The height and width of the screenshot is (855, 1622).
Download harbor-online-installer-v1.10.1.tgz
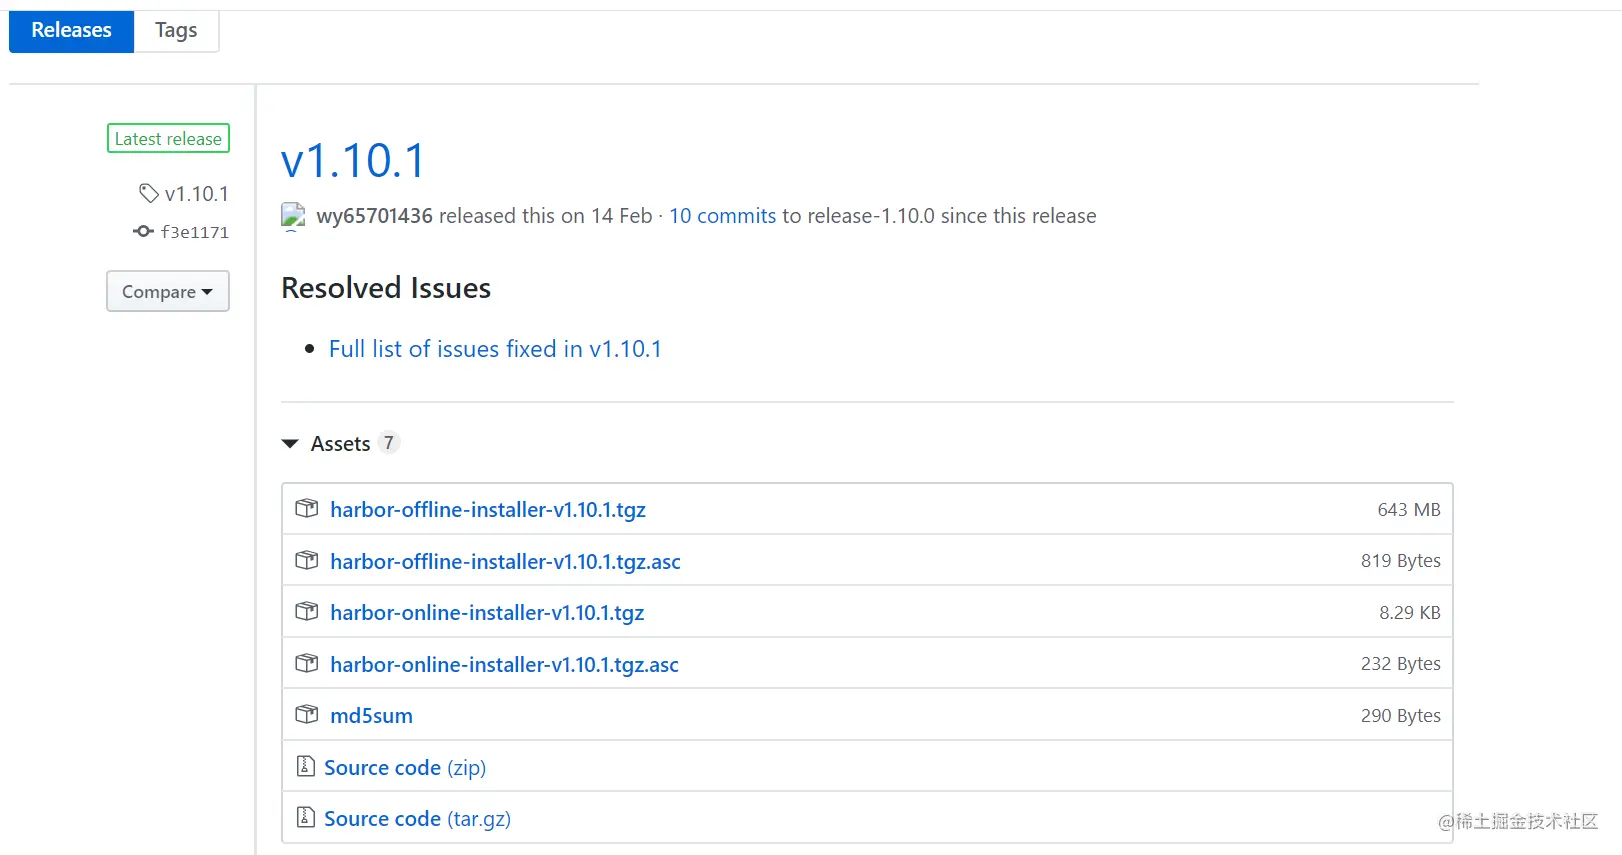click(x=487, y=613)
